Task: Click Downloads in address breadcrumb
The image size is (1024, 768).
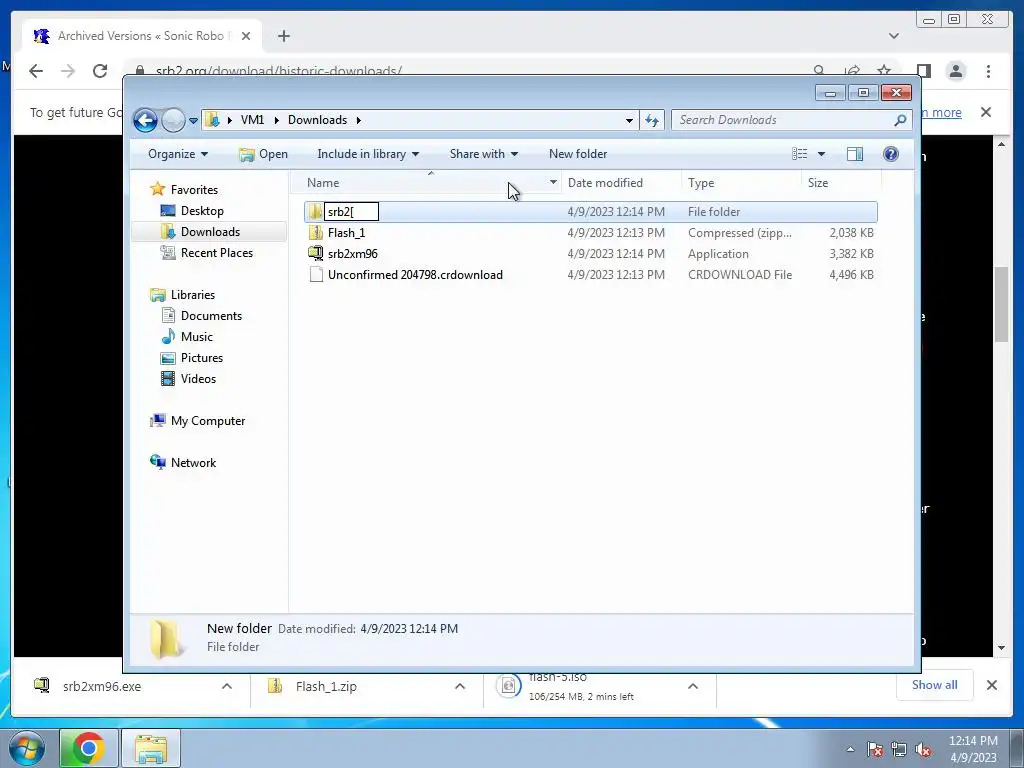Action: pyautogui.click(x=317, y=120)
